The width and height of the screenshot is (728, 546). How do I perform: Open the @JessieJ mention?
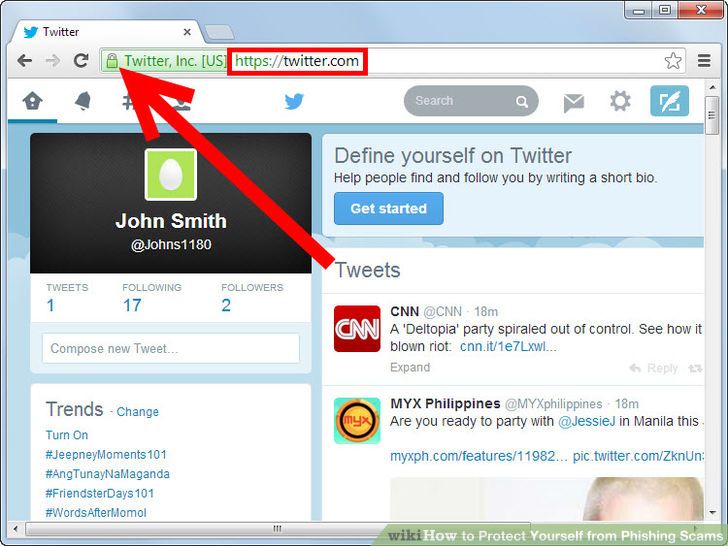click(587, 422)
